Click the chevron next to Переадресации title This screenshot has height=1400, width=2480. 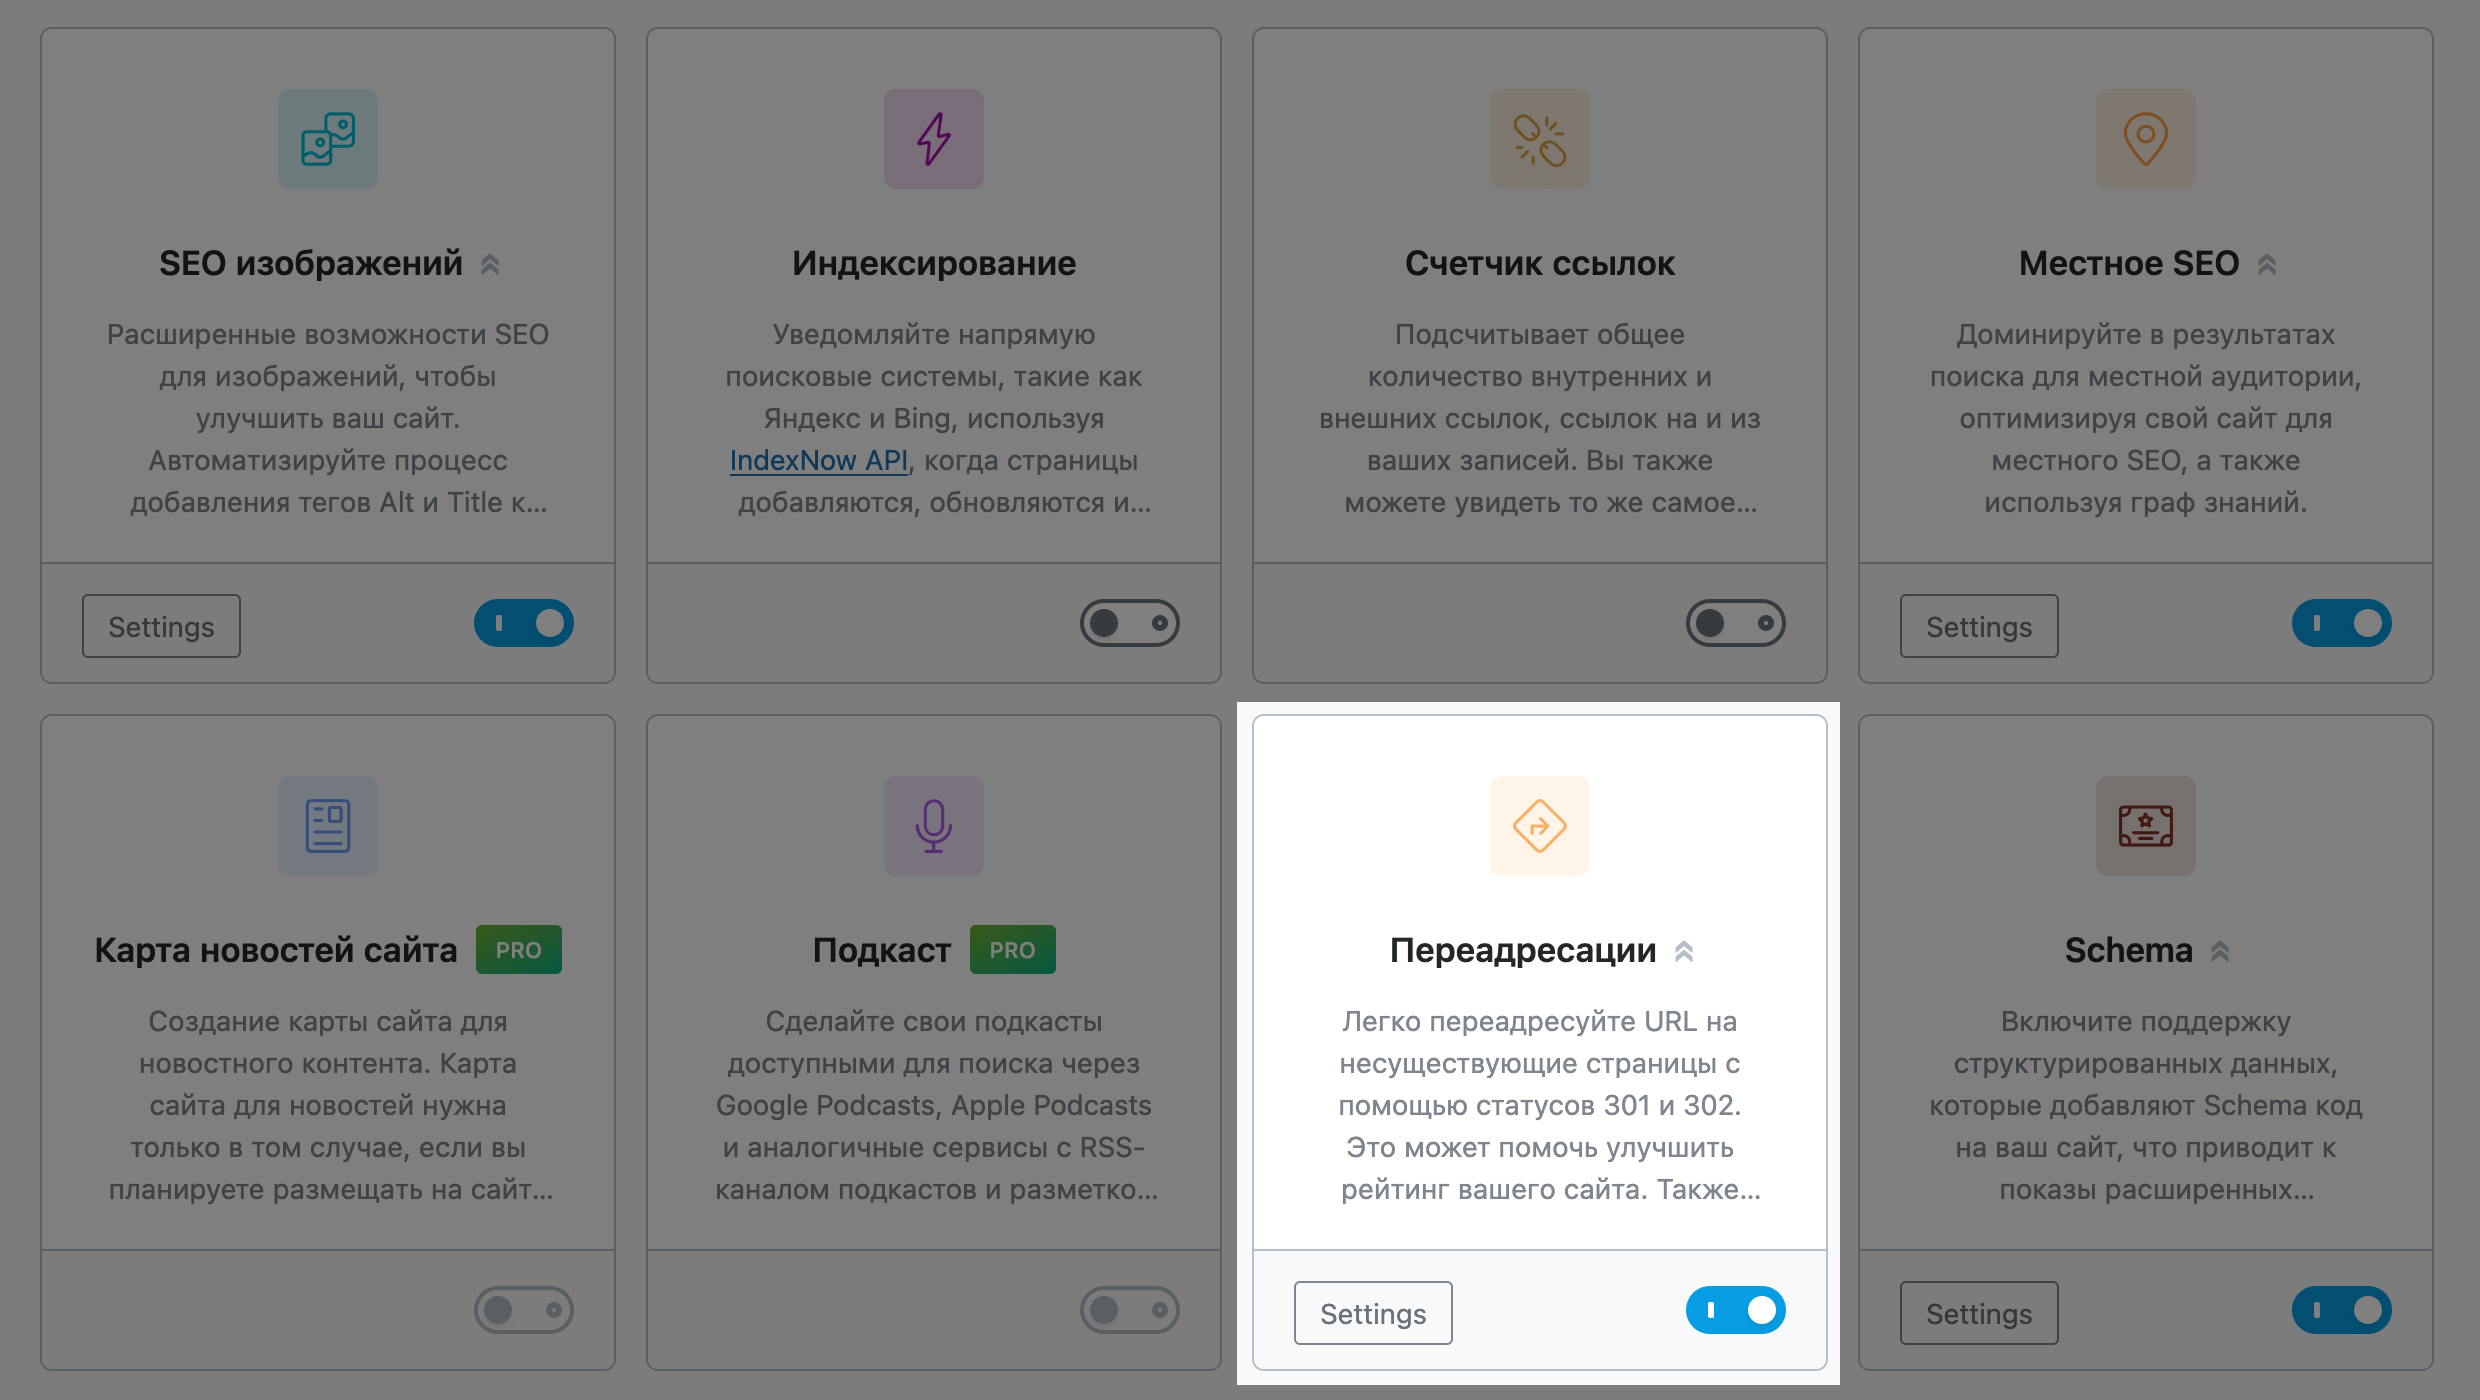tap(1684, 951)
